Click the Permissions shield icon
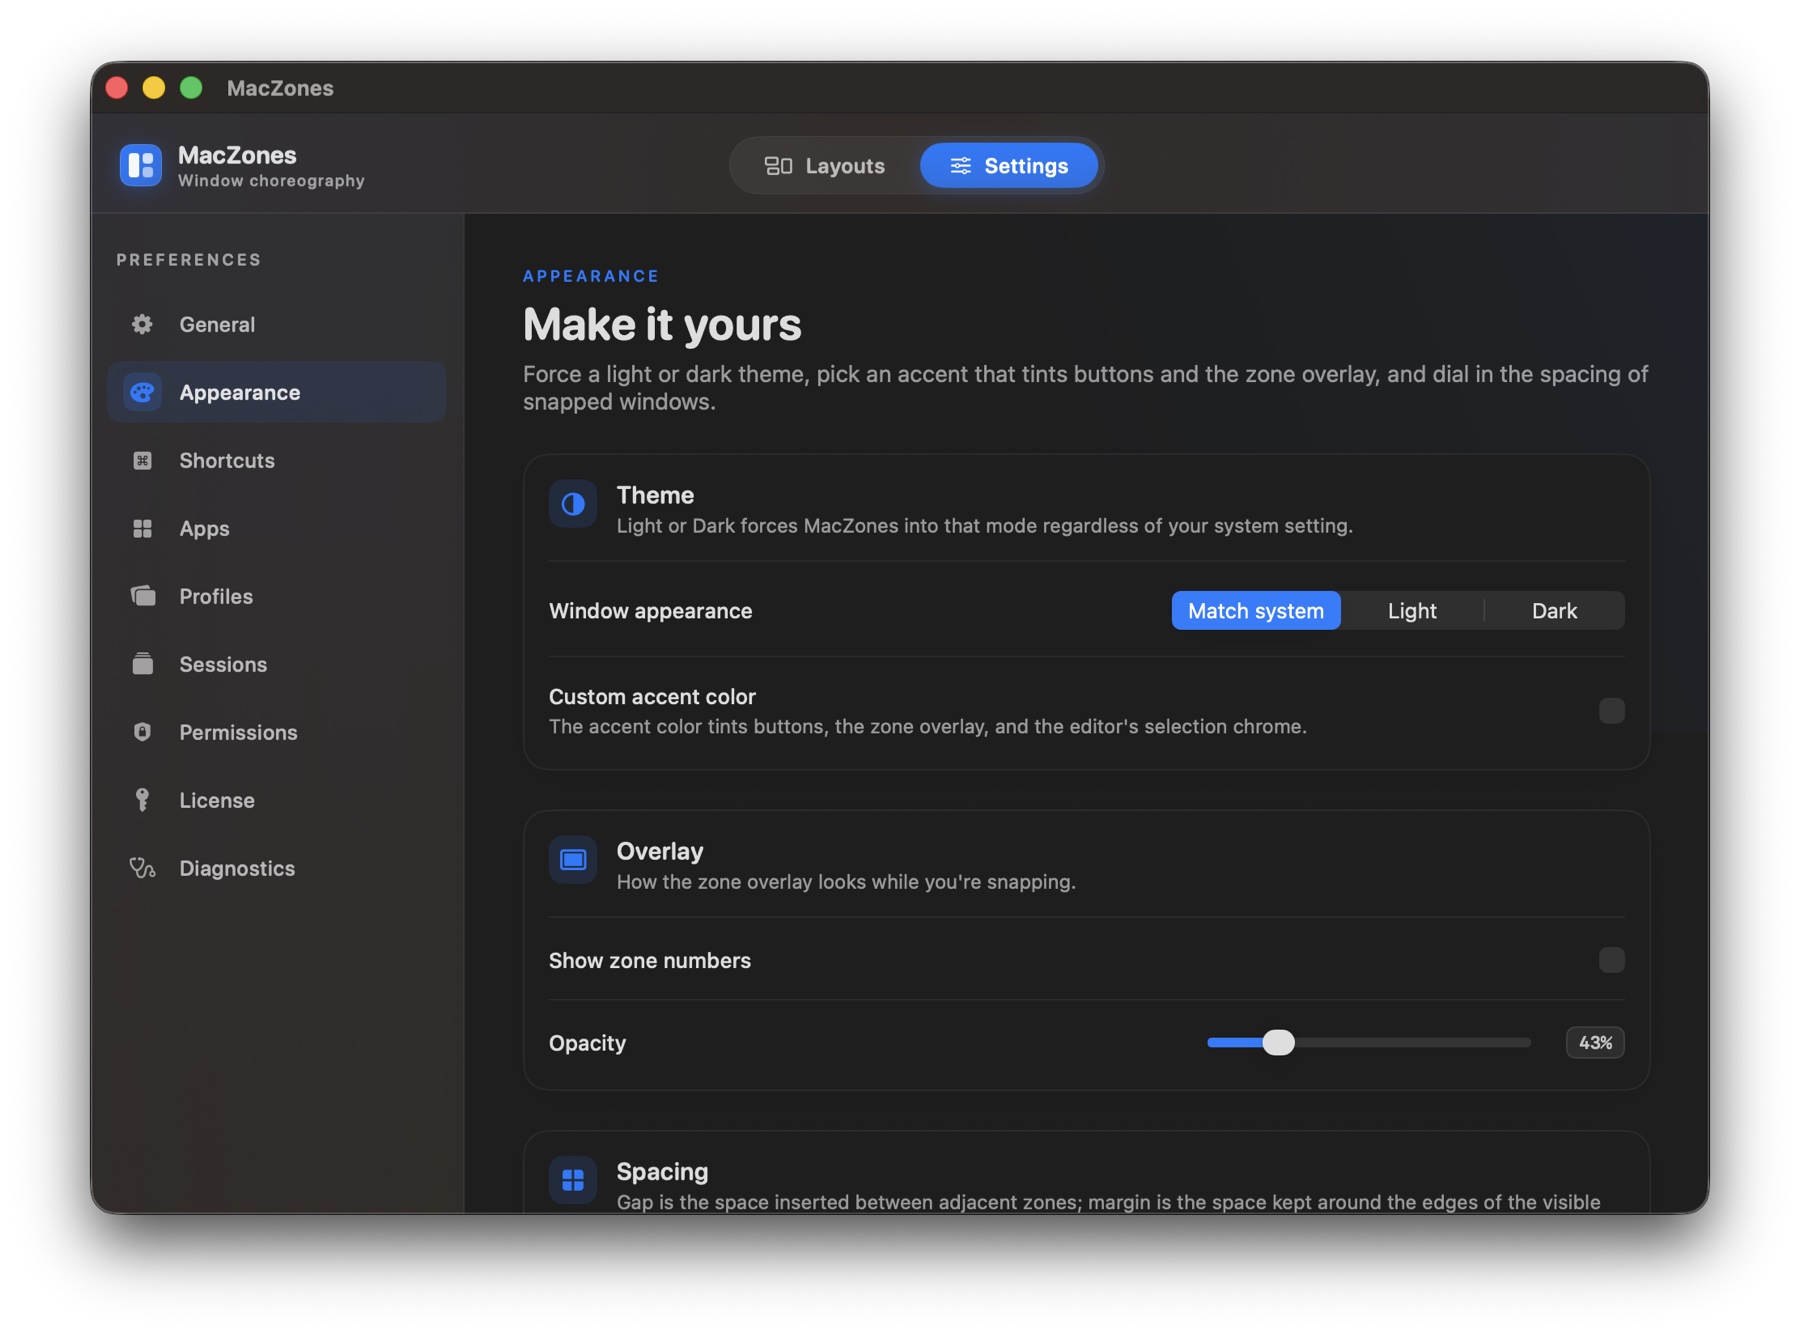 (142, 732)
